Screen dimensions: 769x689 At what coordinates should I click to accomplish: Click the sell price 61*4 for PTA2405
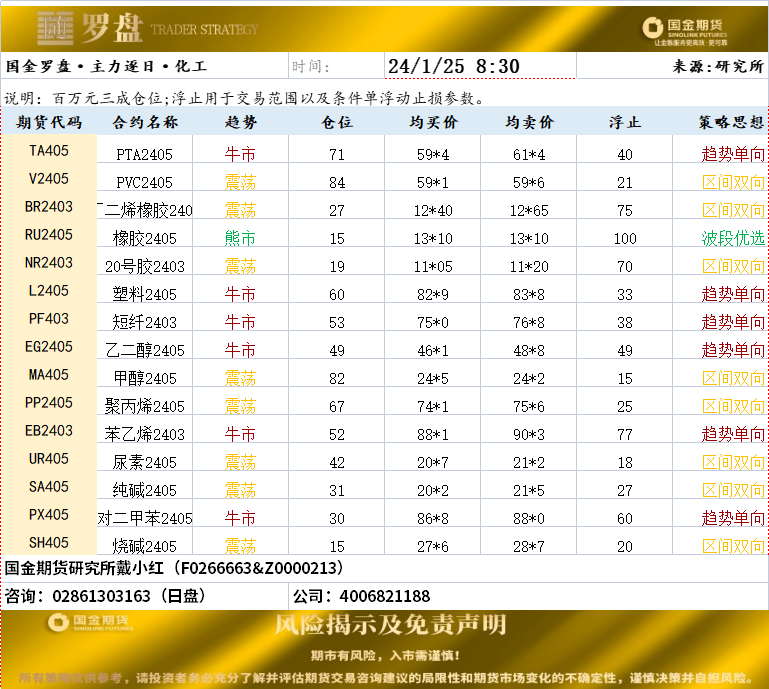pyautogui.click(x=529, y=154)
